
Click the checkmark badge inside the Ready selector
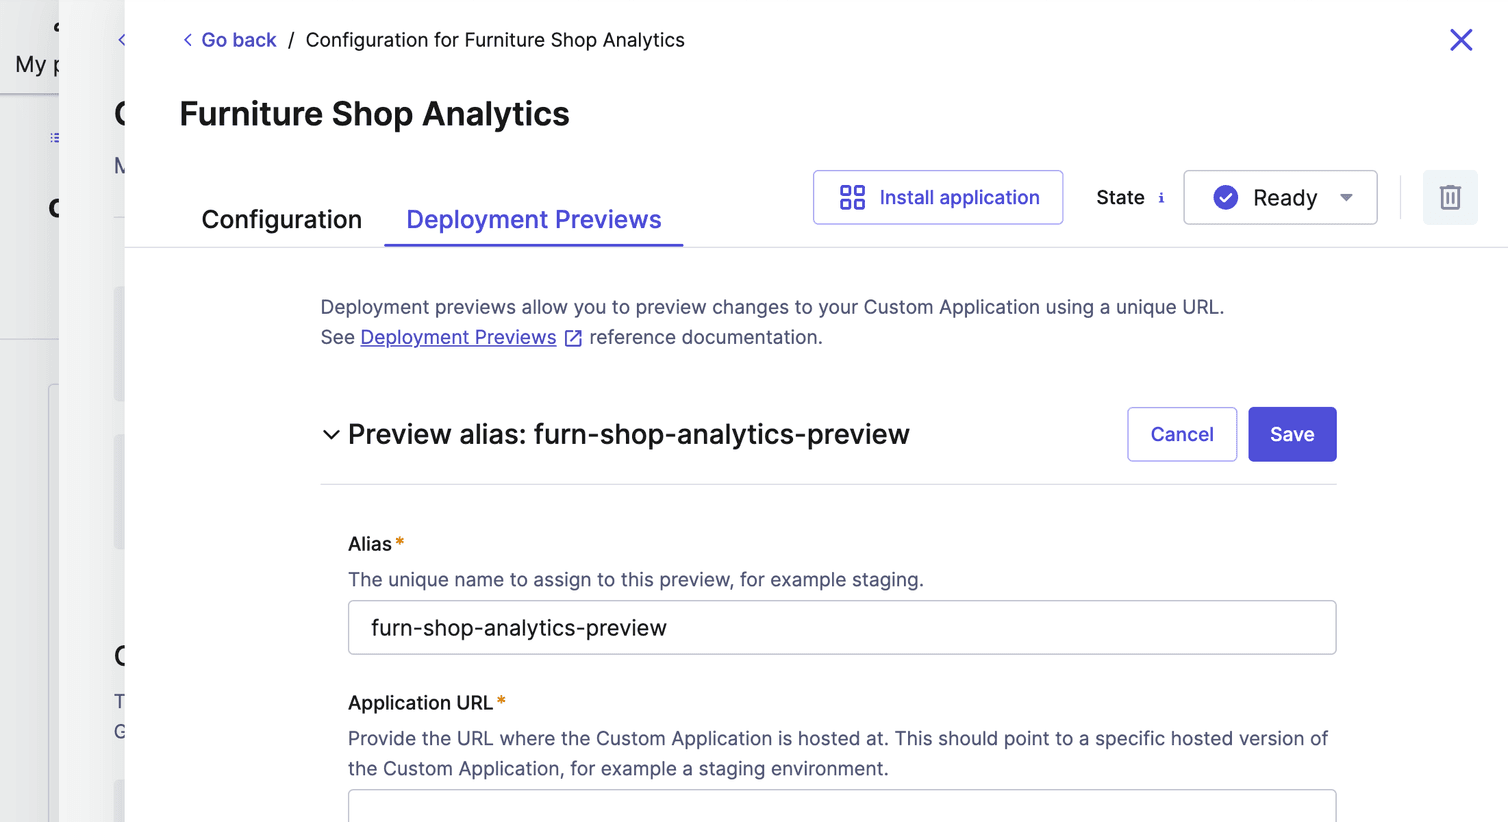point(1224,197)
